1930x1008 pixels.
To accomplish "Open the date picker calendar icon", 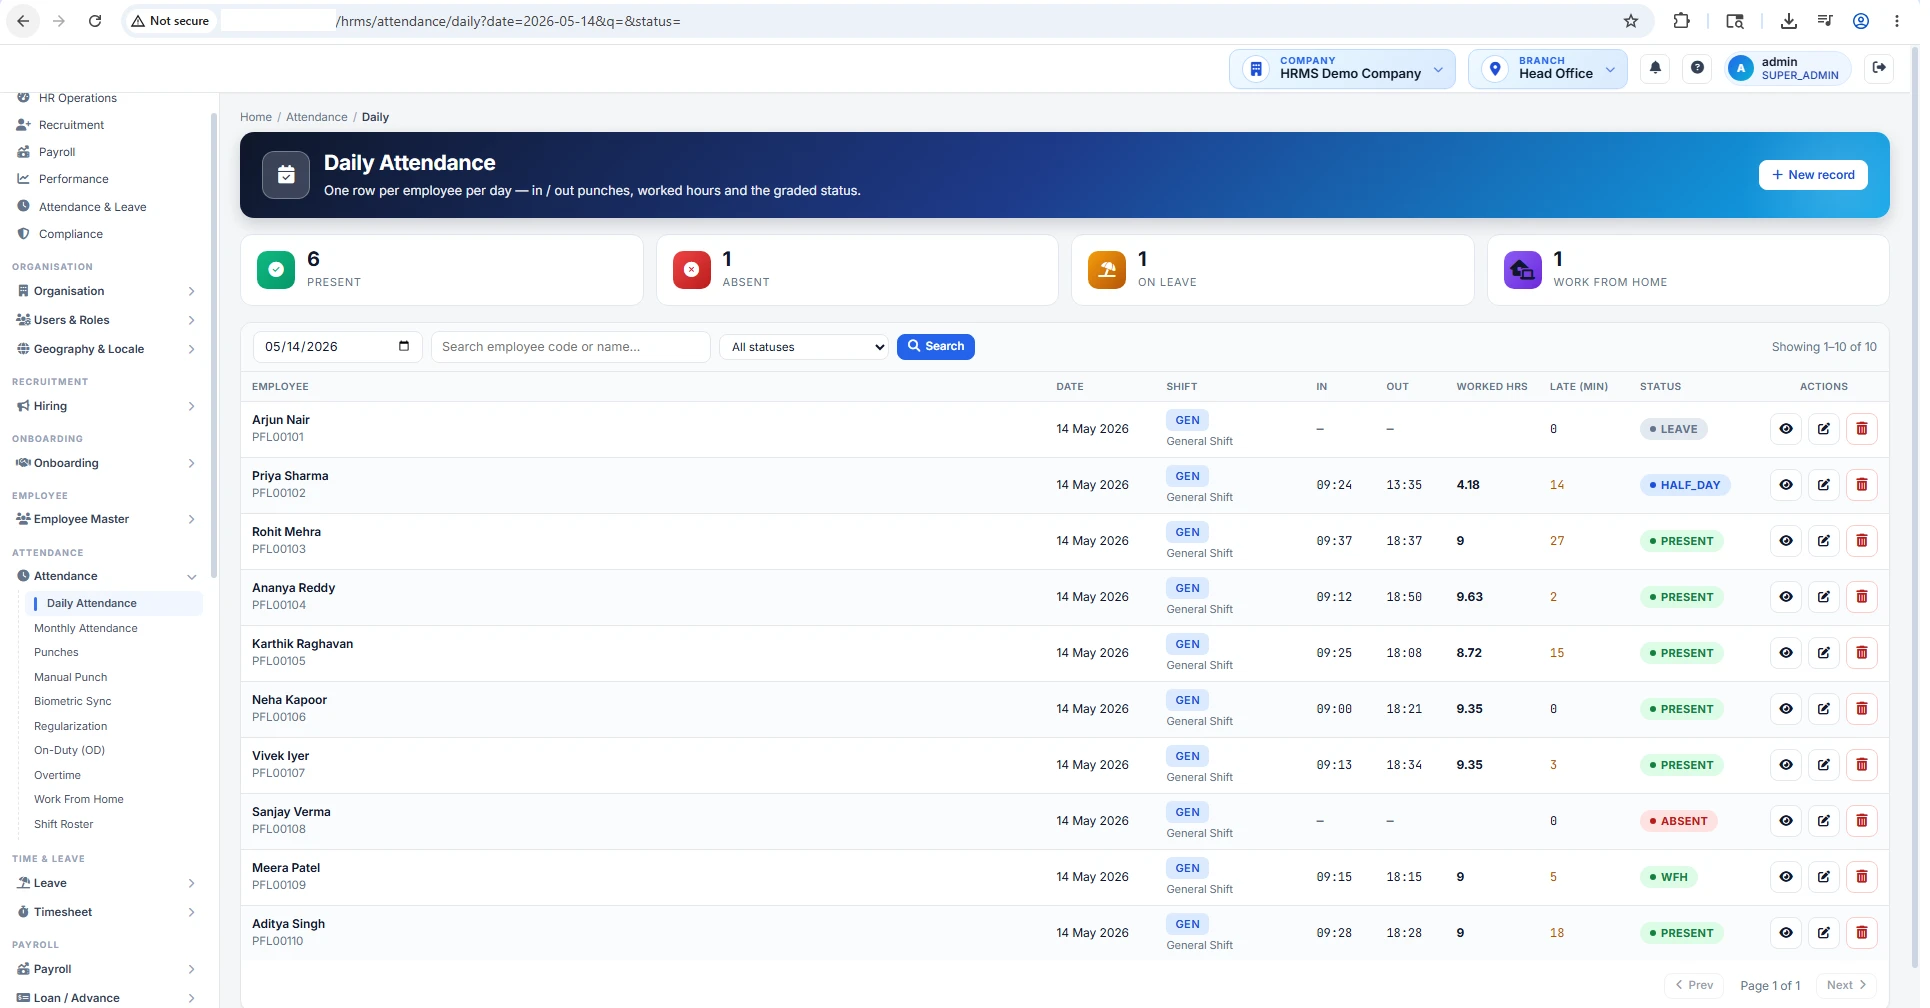I will pos(404,346).
